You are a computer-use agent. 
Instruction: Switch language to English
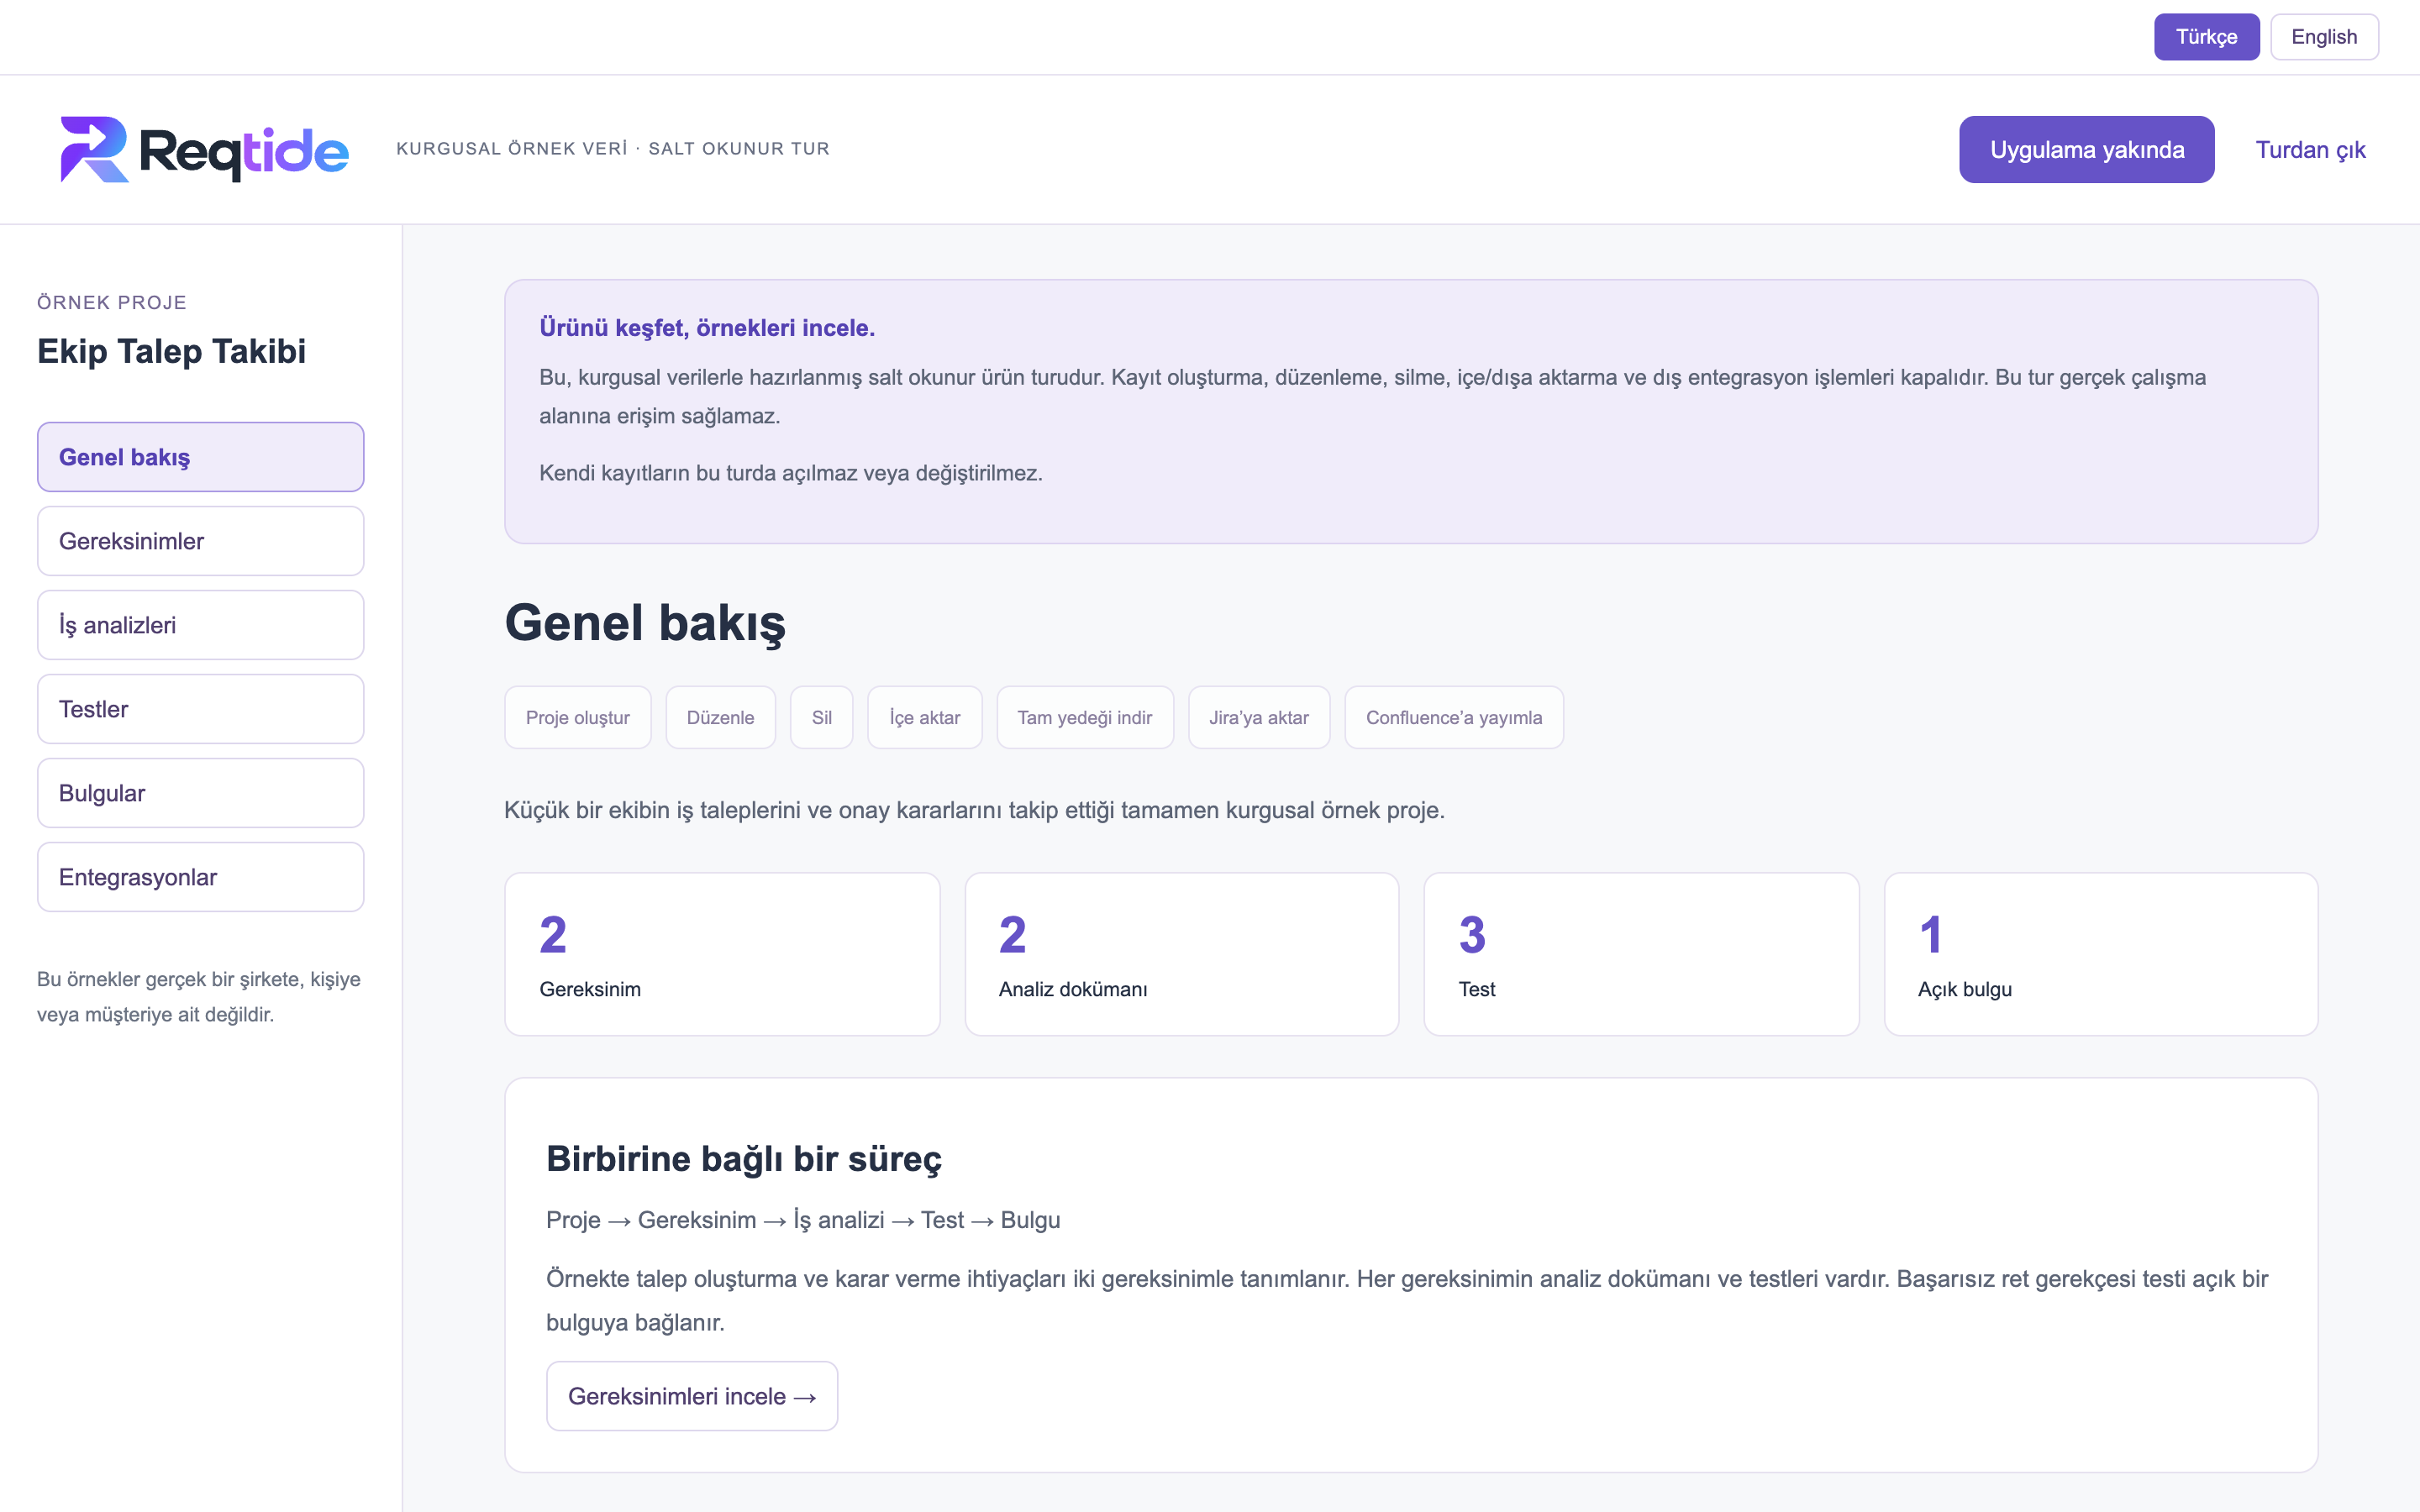click(2324, 37)
